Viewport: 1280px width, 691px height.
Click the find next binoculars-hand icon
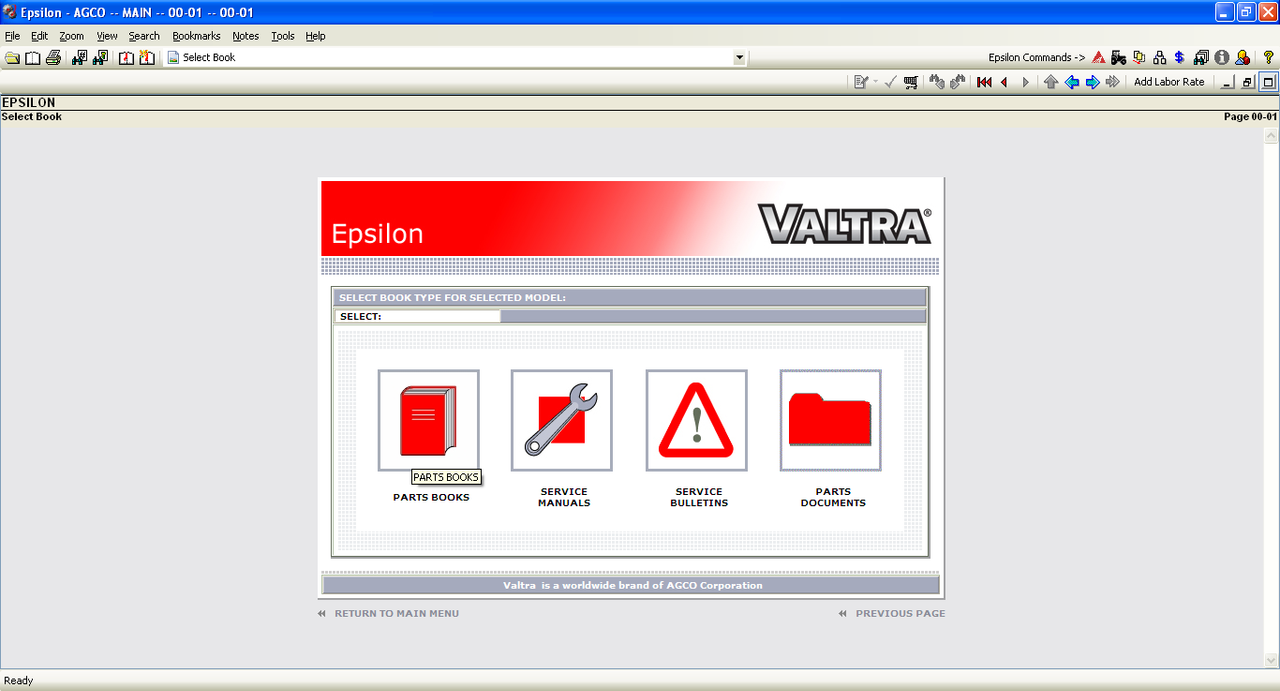click(958, 82)
